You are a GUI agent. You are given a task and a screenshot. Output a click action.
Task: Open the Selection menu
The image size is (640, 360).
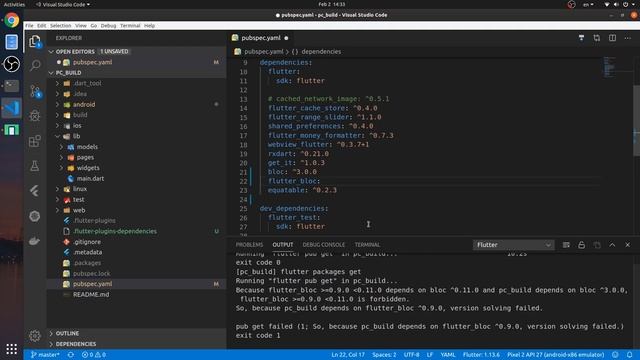(x=60, y=26)
